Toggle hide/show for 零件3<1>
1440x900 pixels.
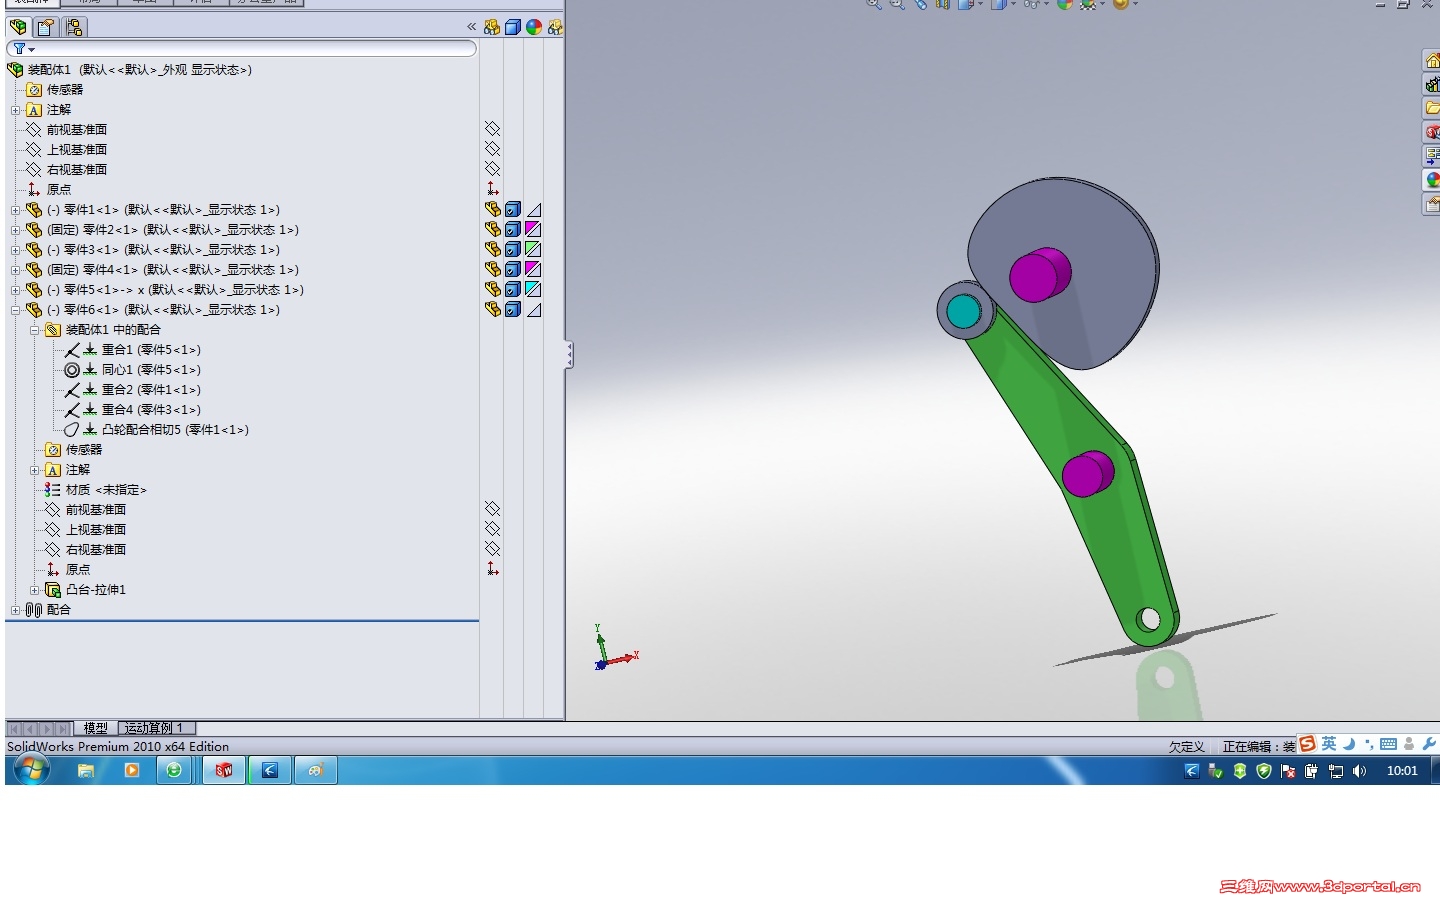pos(492,249)
